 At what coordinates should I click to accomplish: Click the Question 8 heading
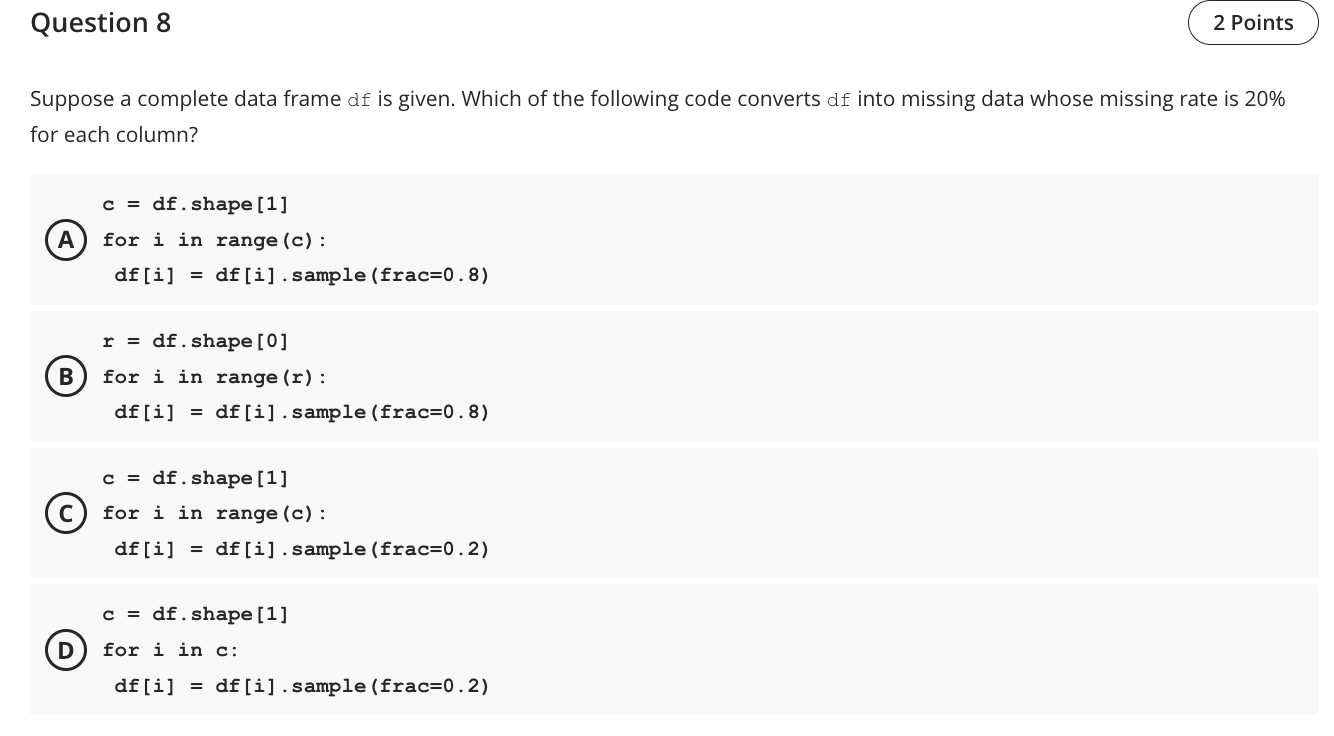(100, 22)
